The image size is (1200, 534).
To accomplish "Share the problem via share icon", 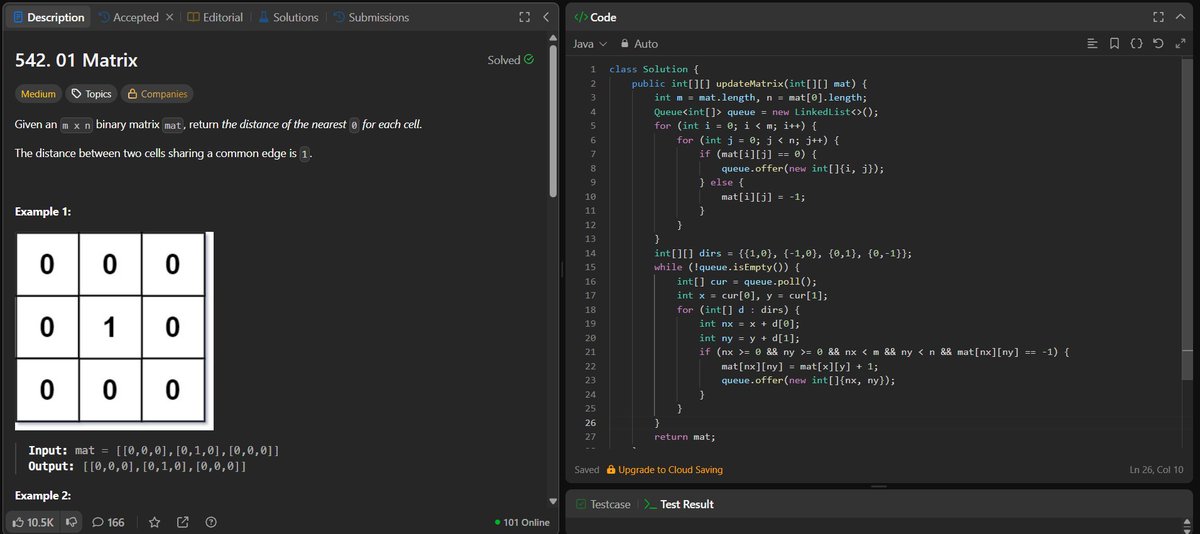I will [183, 522].
